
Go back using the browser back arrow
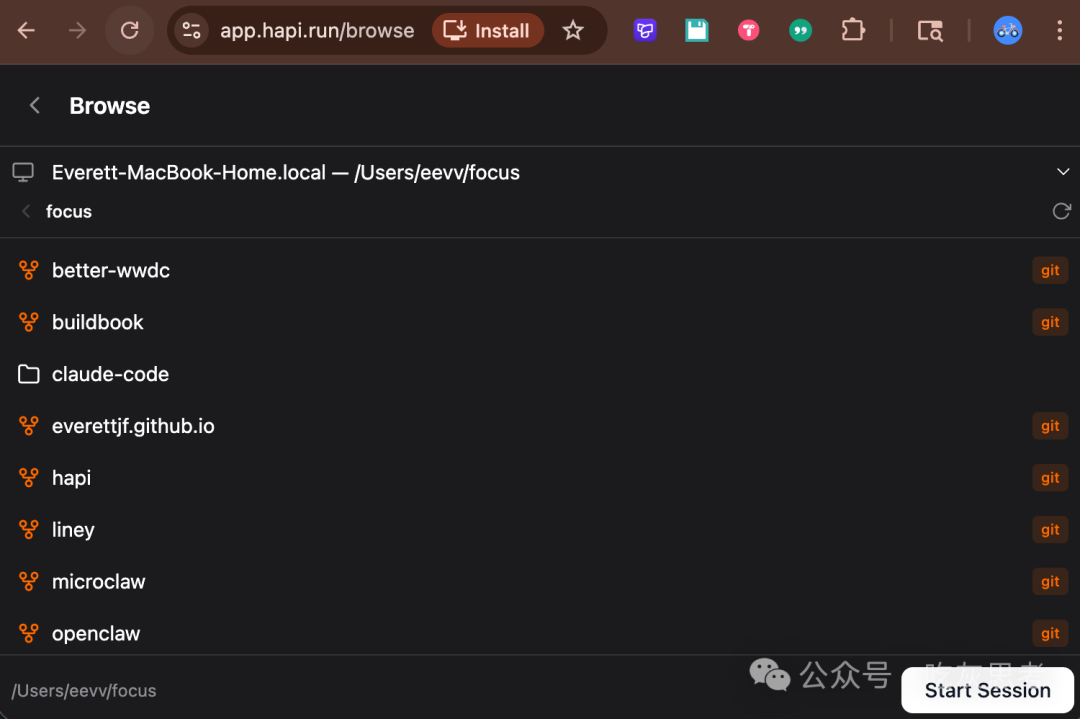coord(26,30)
